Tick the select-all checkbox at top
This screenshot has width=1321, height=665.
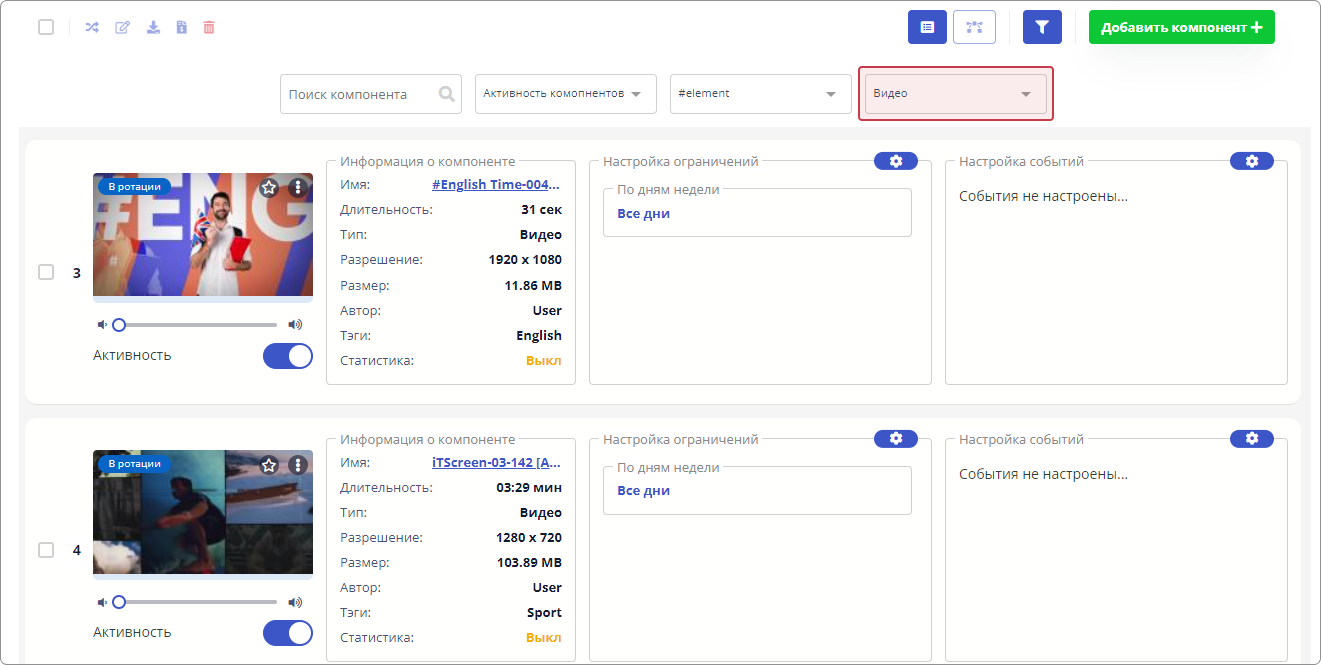click(x=46, y=27)
